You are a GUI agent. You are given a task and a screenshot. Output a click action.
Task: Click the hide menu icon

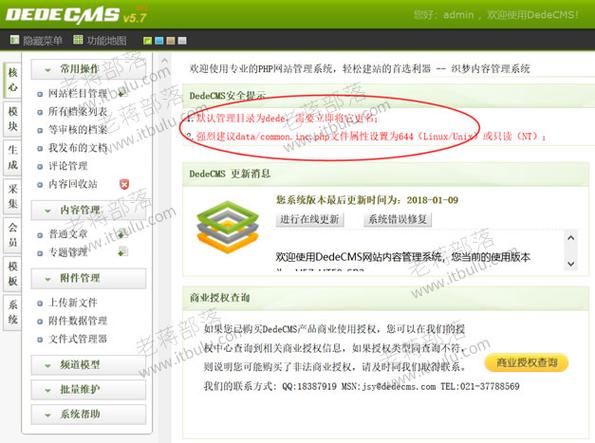(14, 39)
